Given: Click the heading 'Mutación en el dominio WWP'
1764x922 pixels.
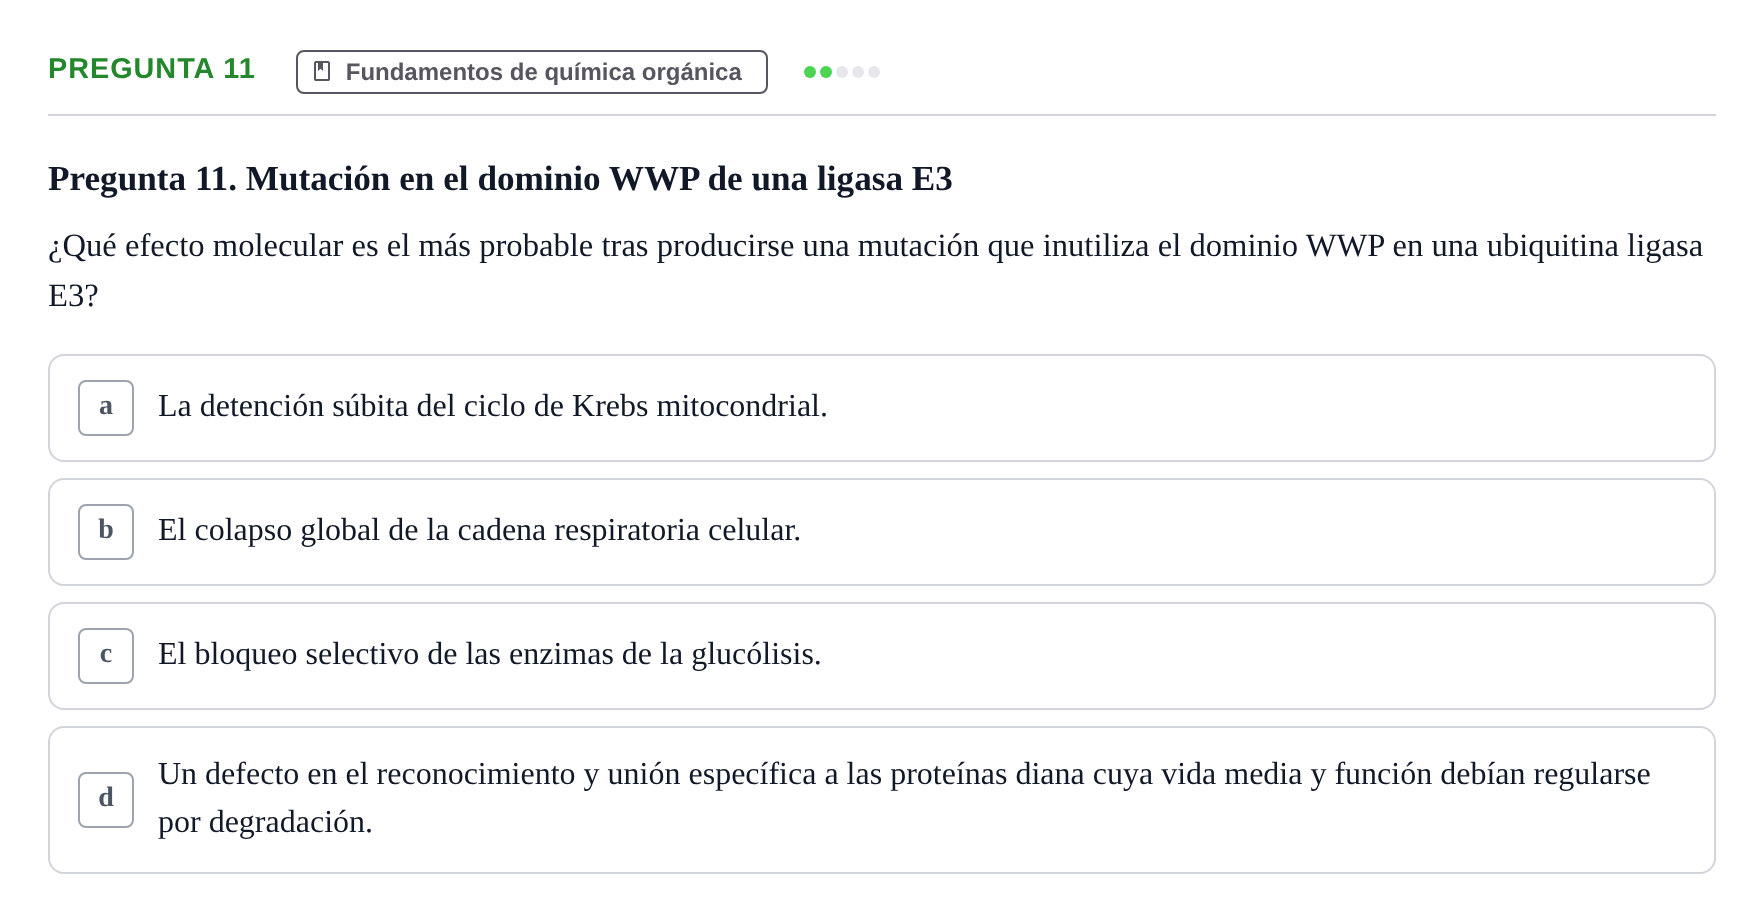Looking at the screenshot, I should tap(500, 179).
